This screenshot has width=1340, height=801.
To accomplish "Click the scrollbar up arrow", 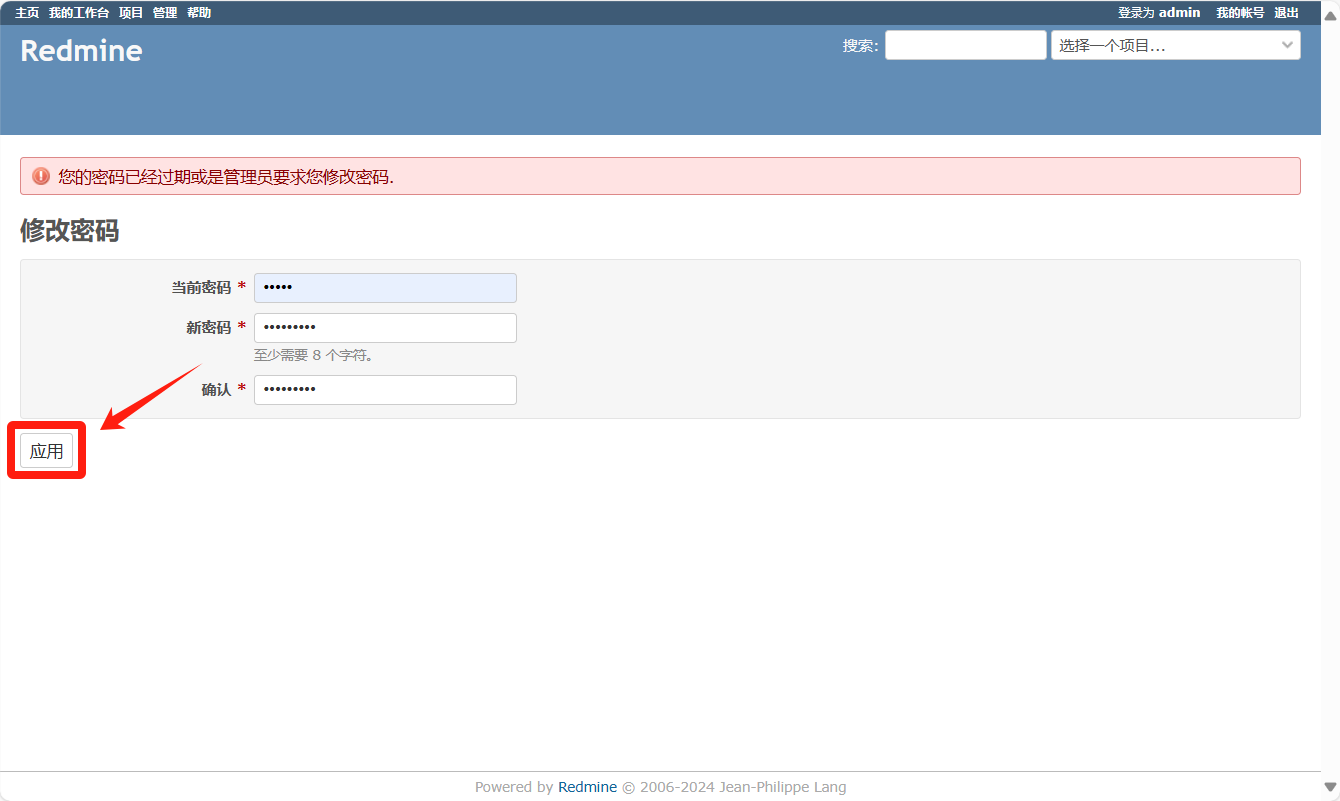I will tap(1330, 13).
